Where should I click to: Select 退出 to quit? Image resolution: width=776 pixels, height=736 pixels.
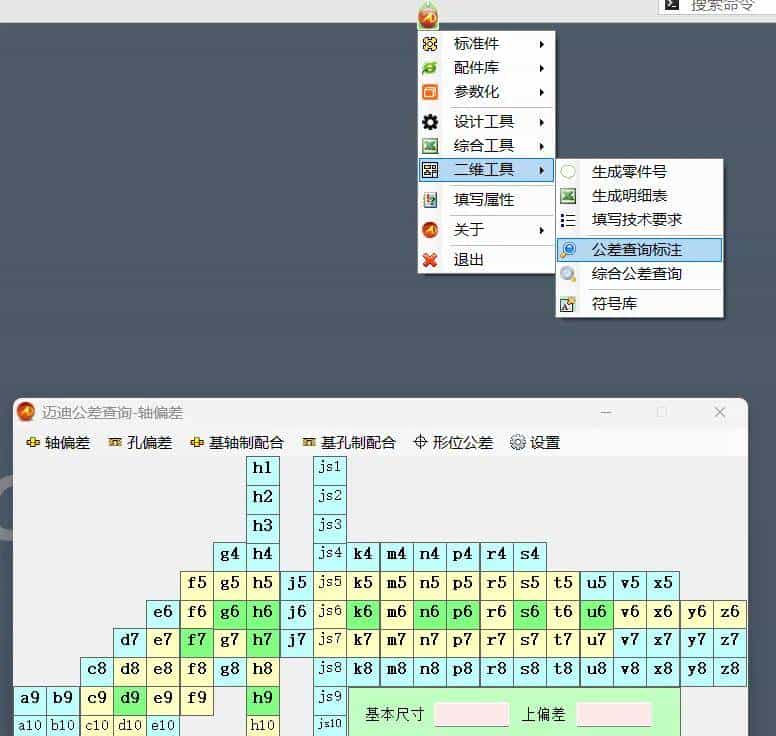pos(486,260)
